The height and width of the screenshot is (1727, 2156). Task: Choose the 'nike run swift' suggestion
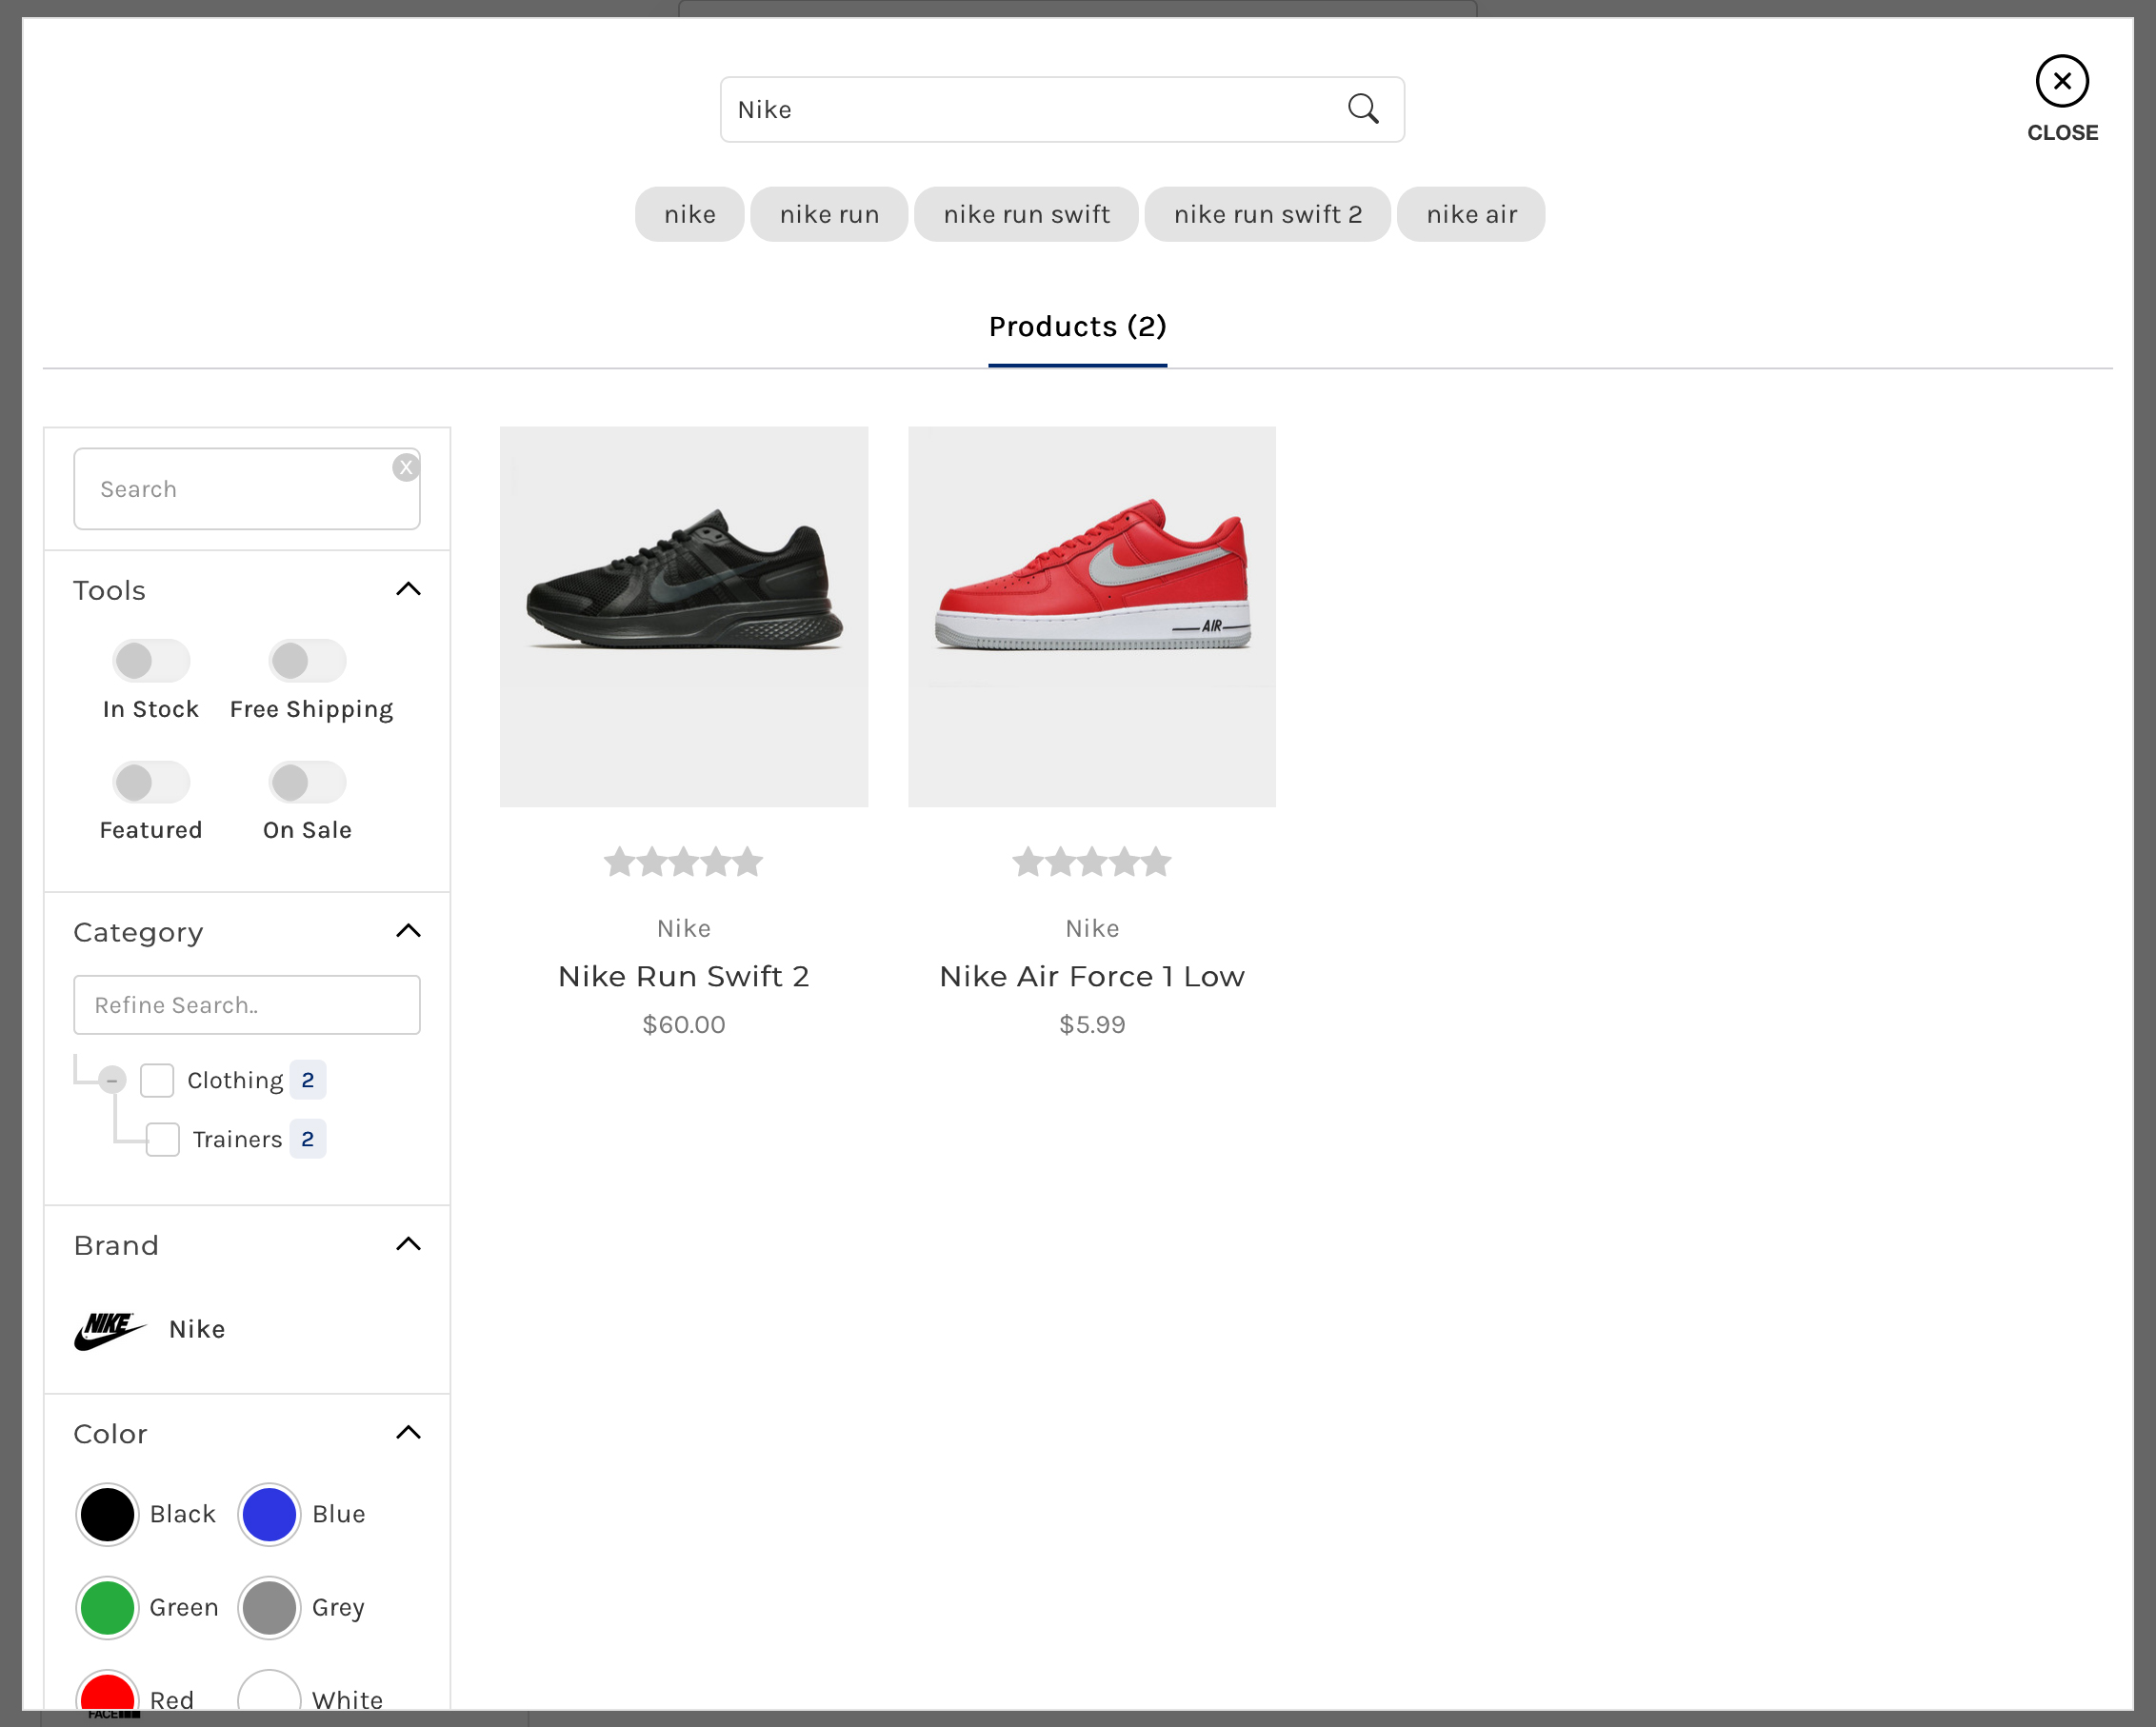[1027, 214]
